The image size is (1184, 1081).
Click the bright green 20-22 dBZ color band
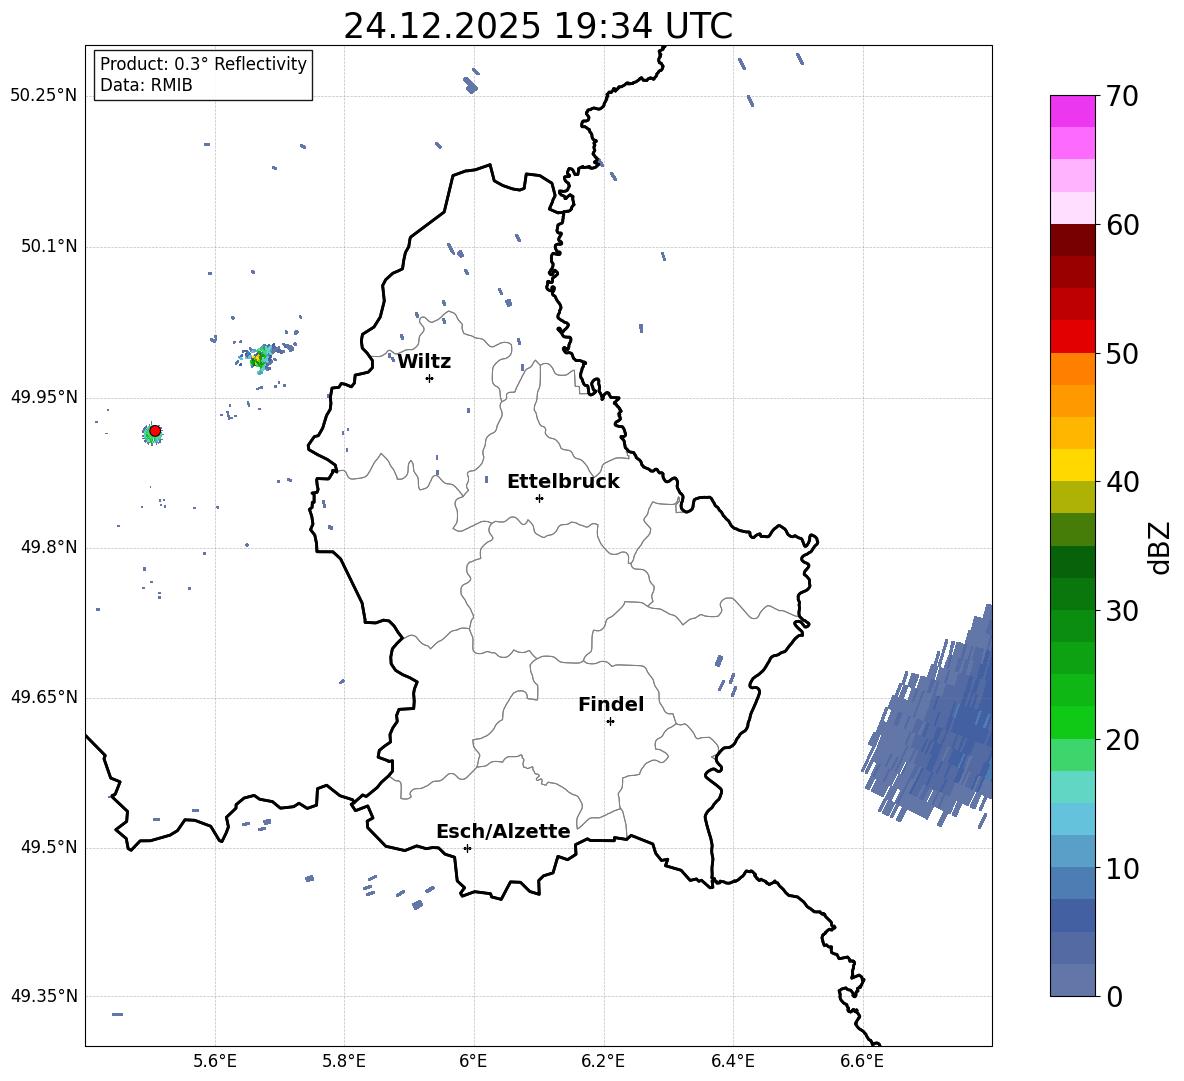[x=1072, y=722]
